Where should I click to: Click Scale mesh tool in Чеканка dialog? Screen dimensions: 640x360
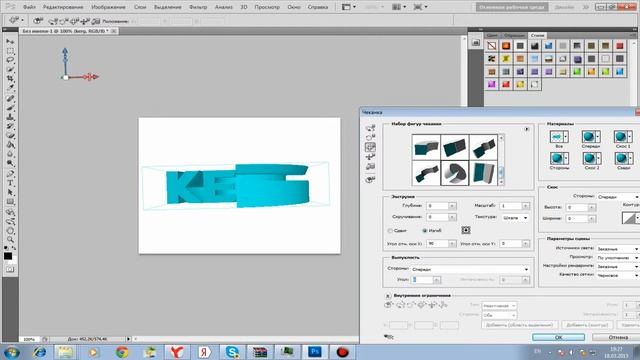pos(370,166)
